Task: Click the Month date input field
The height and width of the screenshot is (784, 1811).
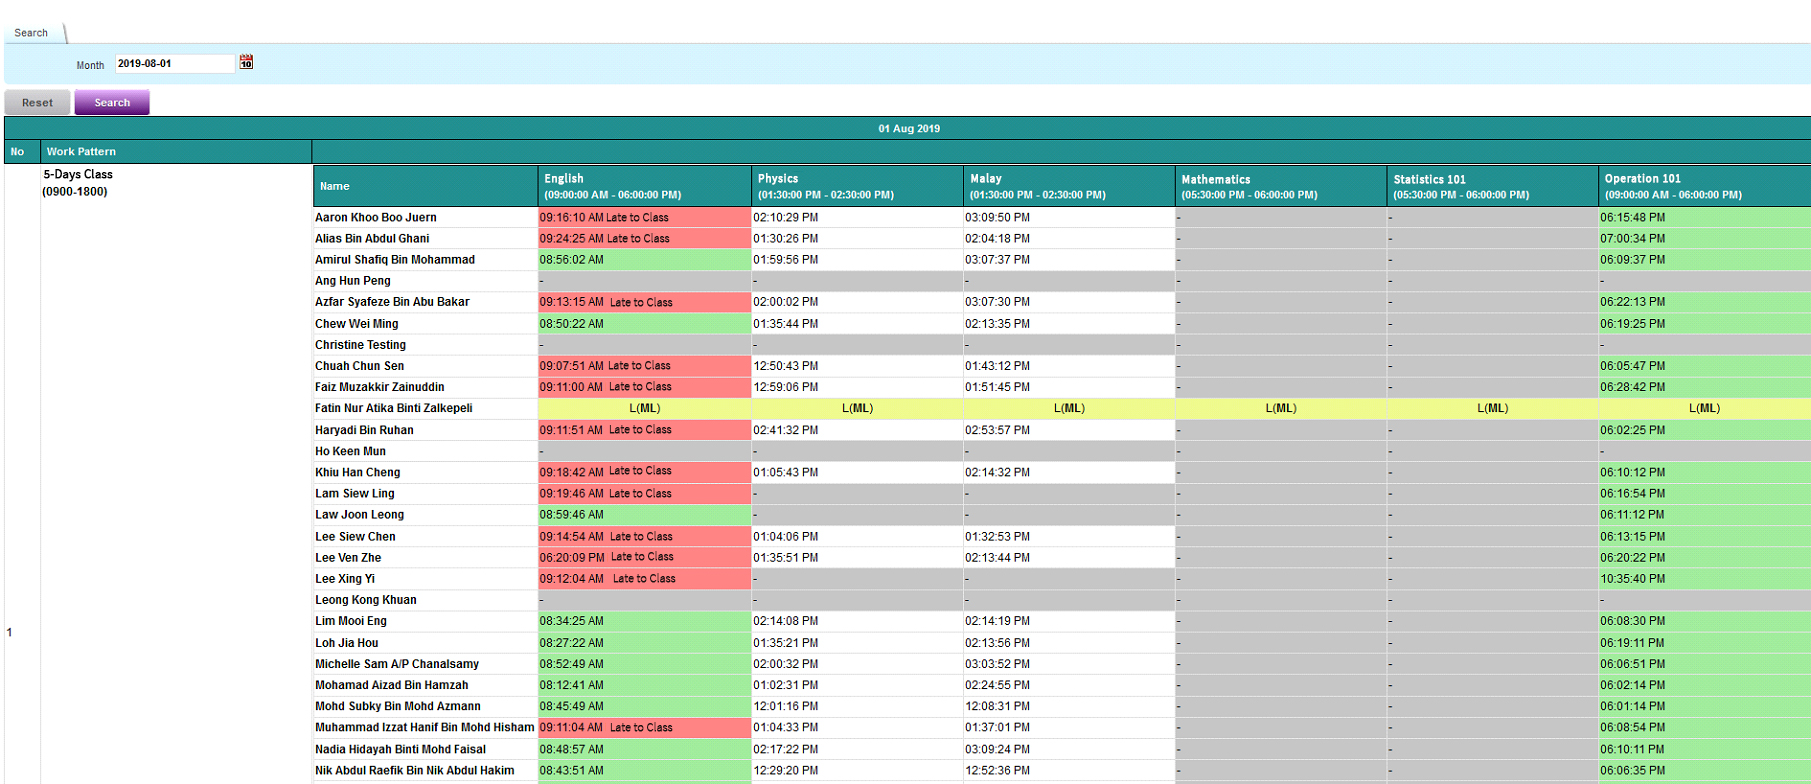Action: click(x=175, y=63)
